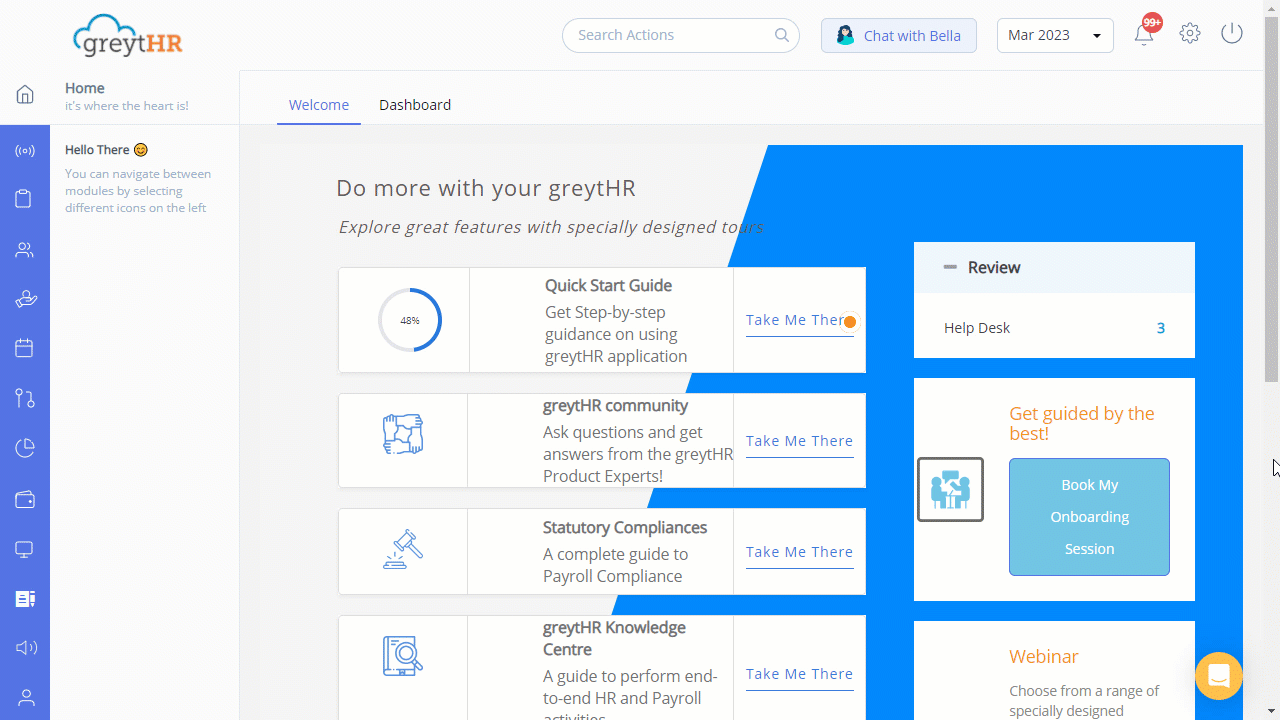Screen dimensions: 1280x720
Task: Click the Webinar heading
Action: coord(1043,657)
